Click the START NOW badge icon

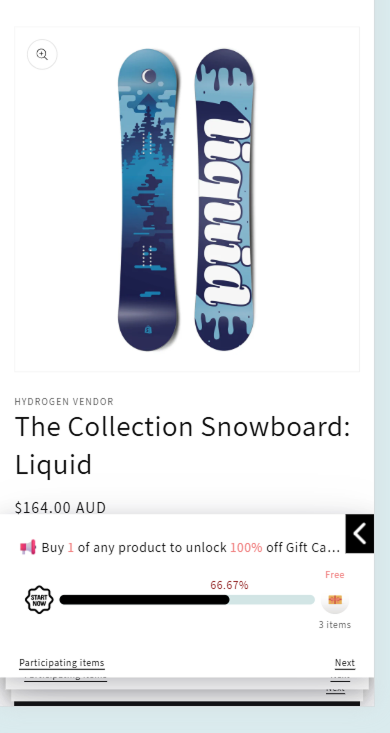39,600
